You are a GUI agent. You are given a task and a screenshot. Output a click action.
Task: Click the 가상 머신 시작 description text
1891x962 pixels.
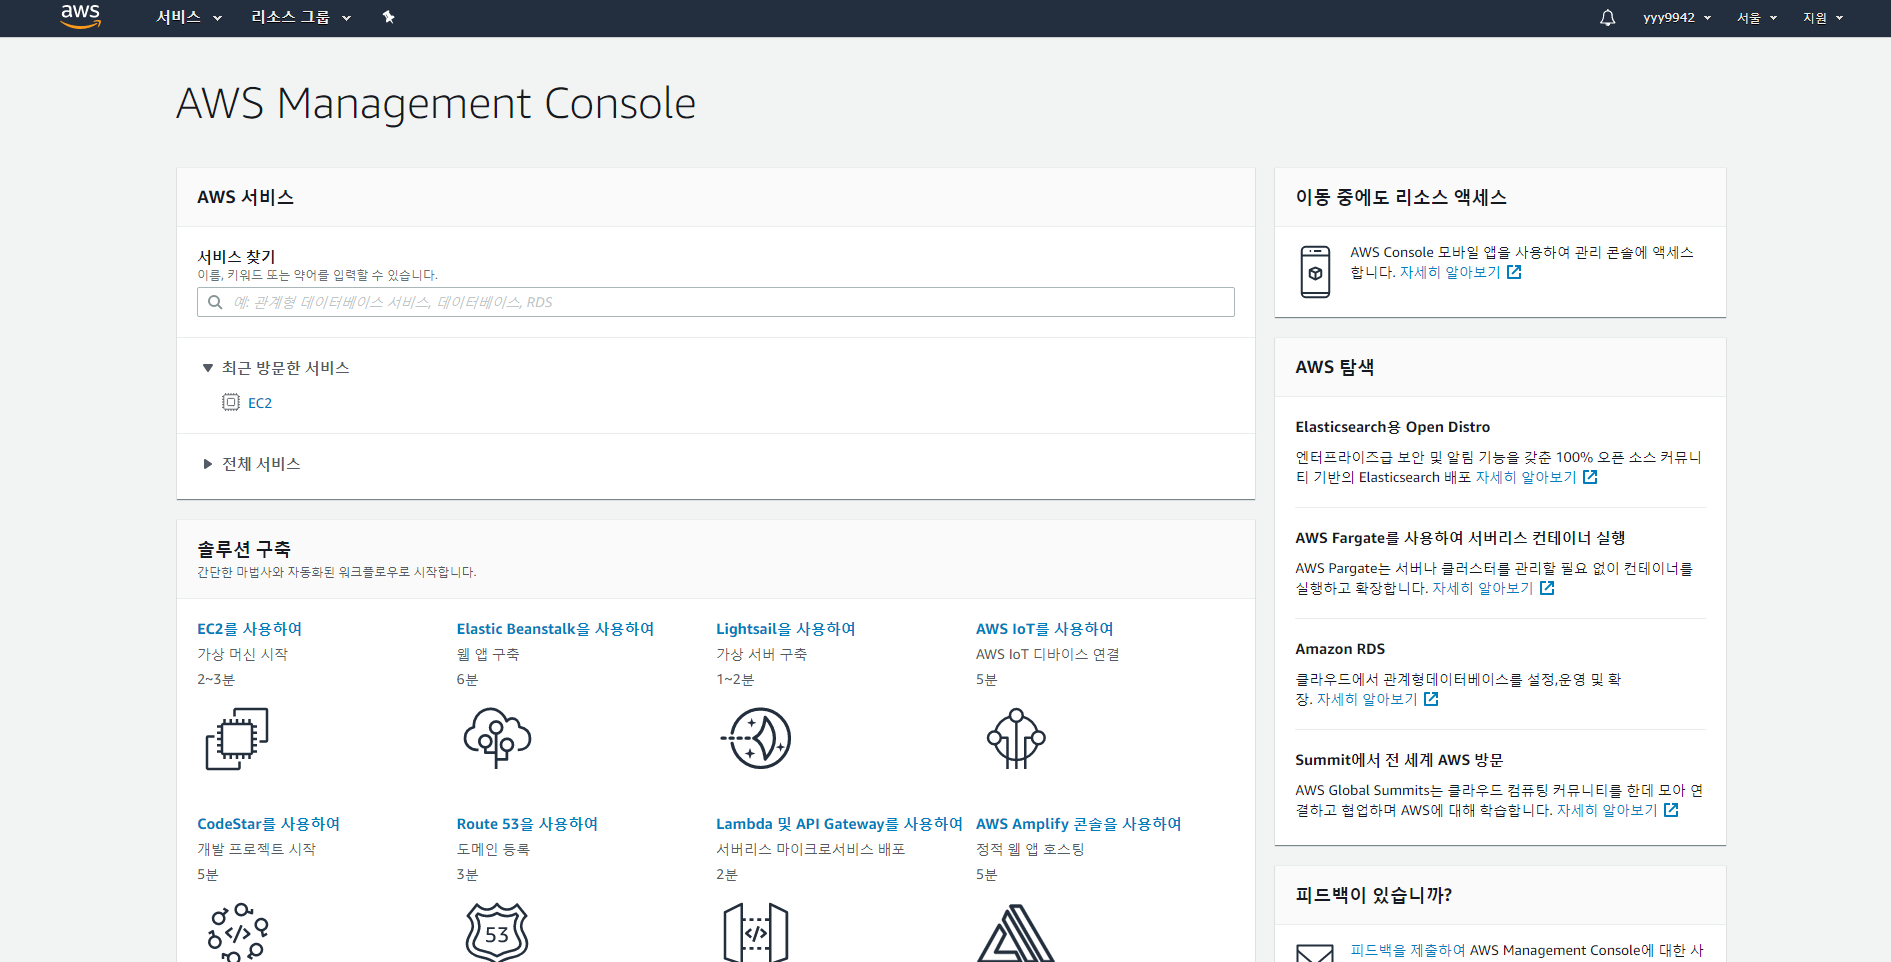(242, 654)
